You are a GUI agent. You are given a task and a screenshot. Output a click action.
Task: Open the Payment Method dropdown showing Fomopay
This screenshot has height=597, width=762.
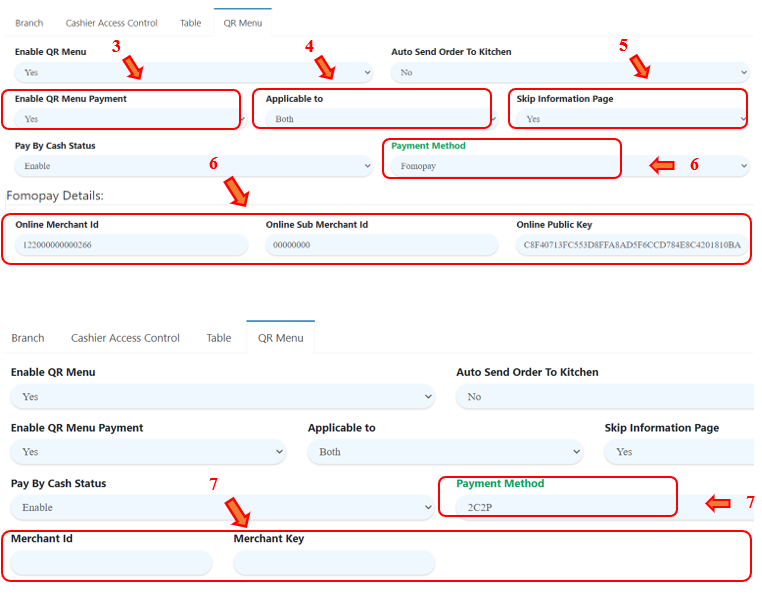click(500, 166)
